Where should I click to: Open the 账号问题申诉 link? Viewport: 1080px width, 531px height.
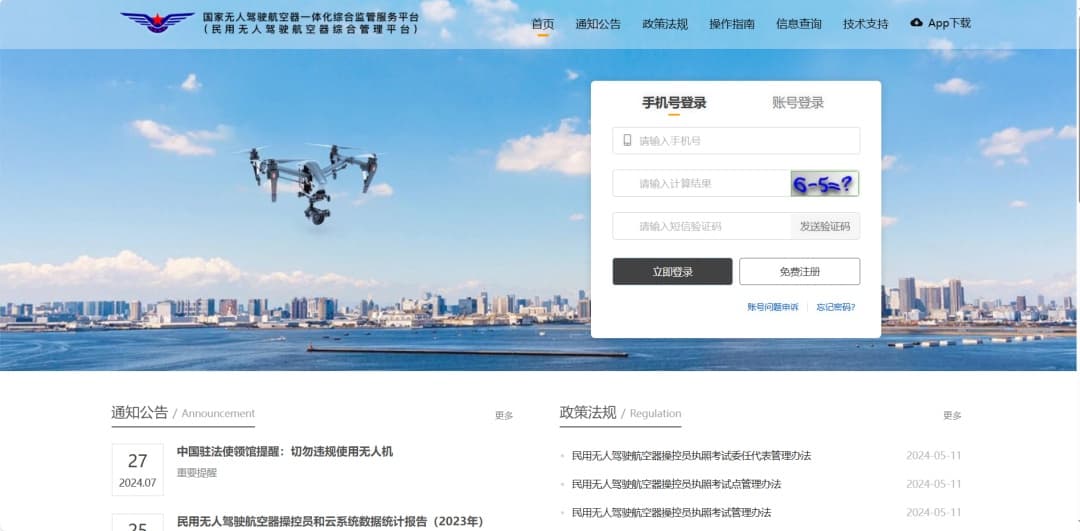pyautogui.click(x=773, y=307)
